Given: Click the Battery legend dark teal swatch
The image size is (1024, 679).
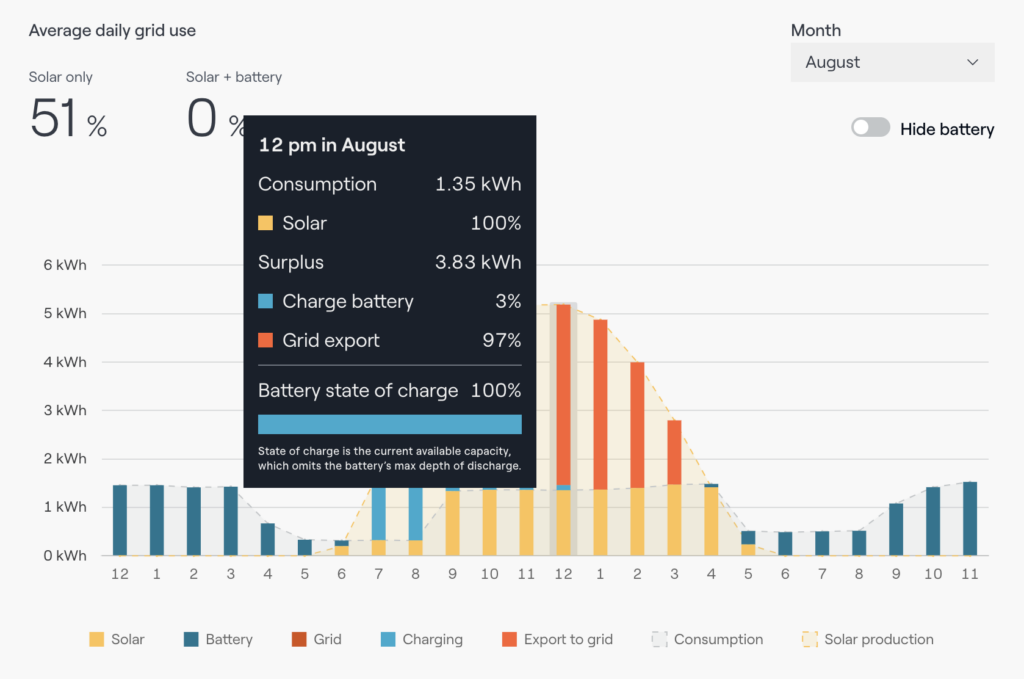Looking at the screenshot, I should (190, 639).
